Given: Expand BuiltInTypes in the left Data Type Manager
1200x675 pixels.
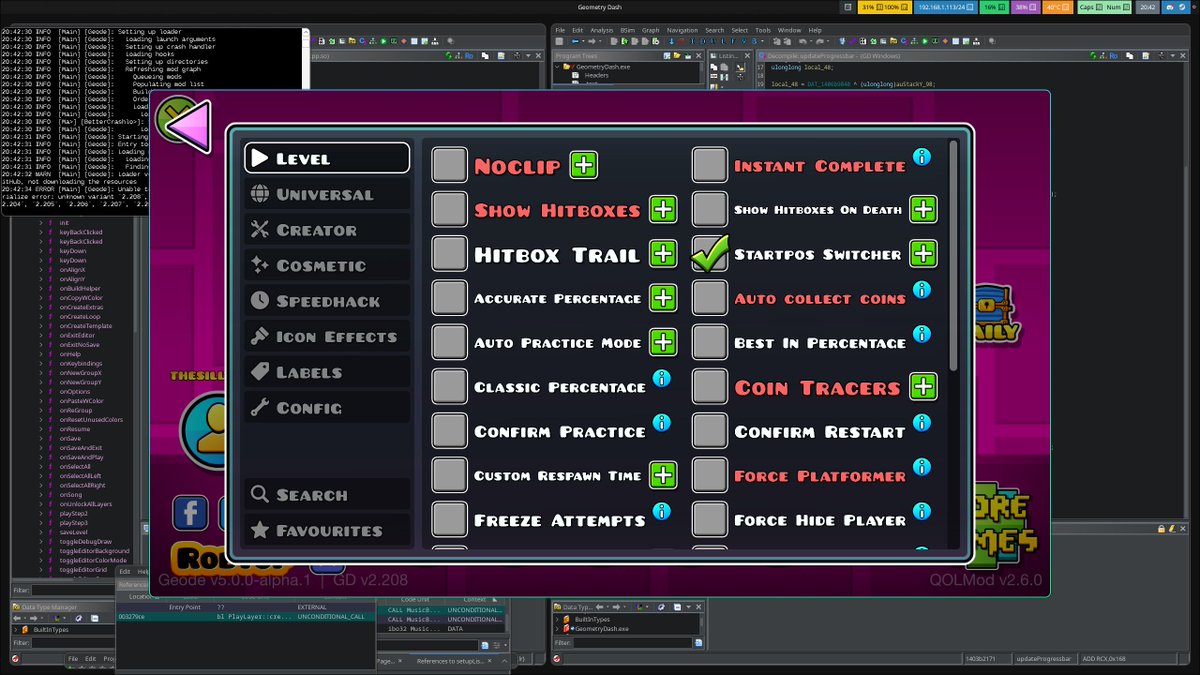Looking at the screenshot, I should (x=15, y=630).
